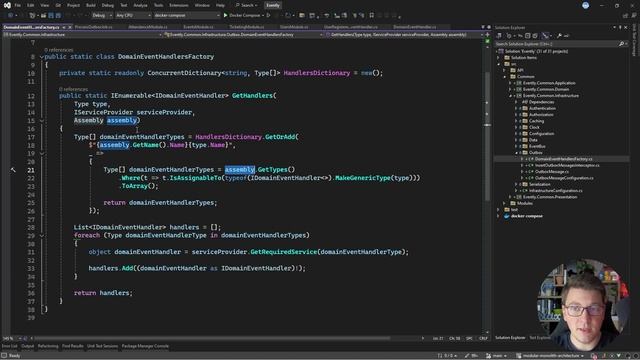
Task: Click the Visual Studio logo icon
Action: (x=7, y=5)
